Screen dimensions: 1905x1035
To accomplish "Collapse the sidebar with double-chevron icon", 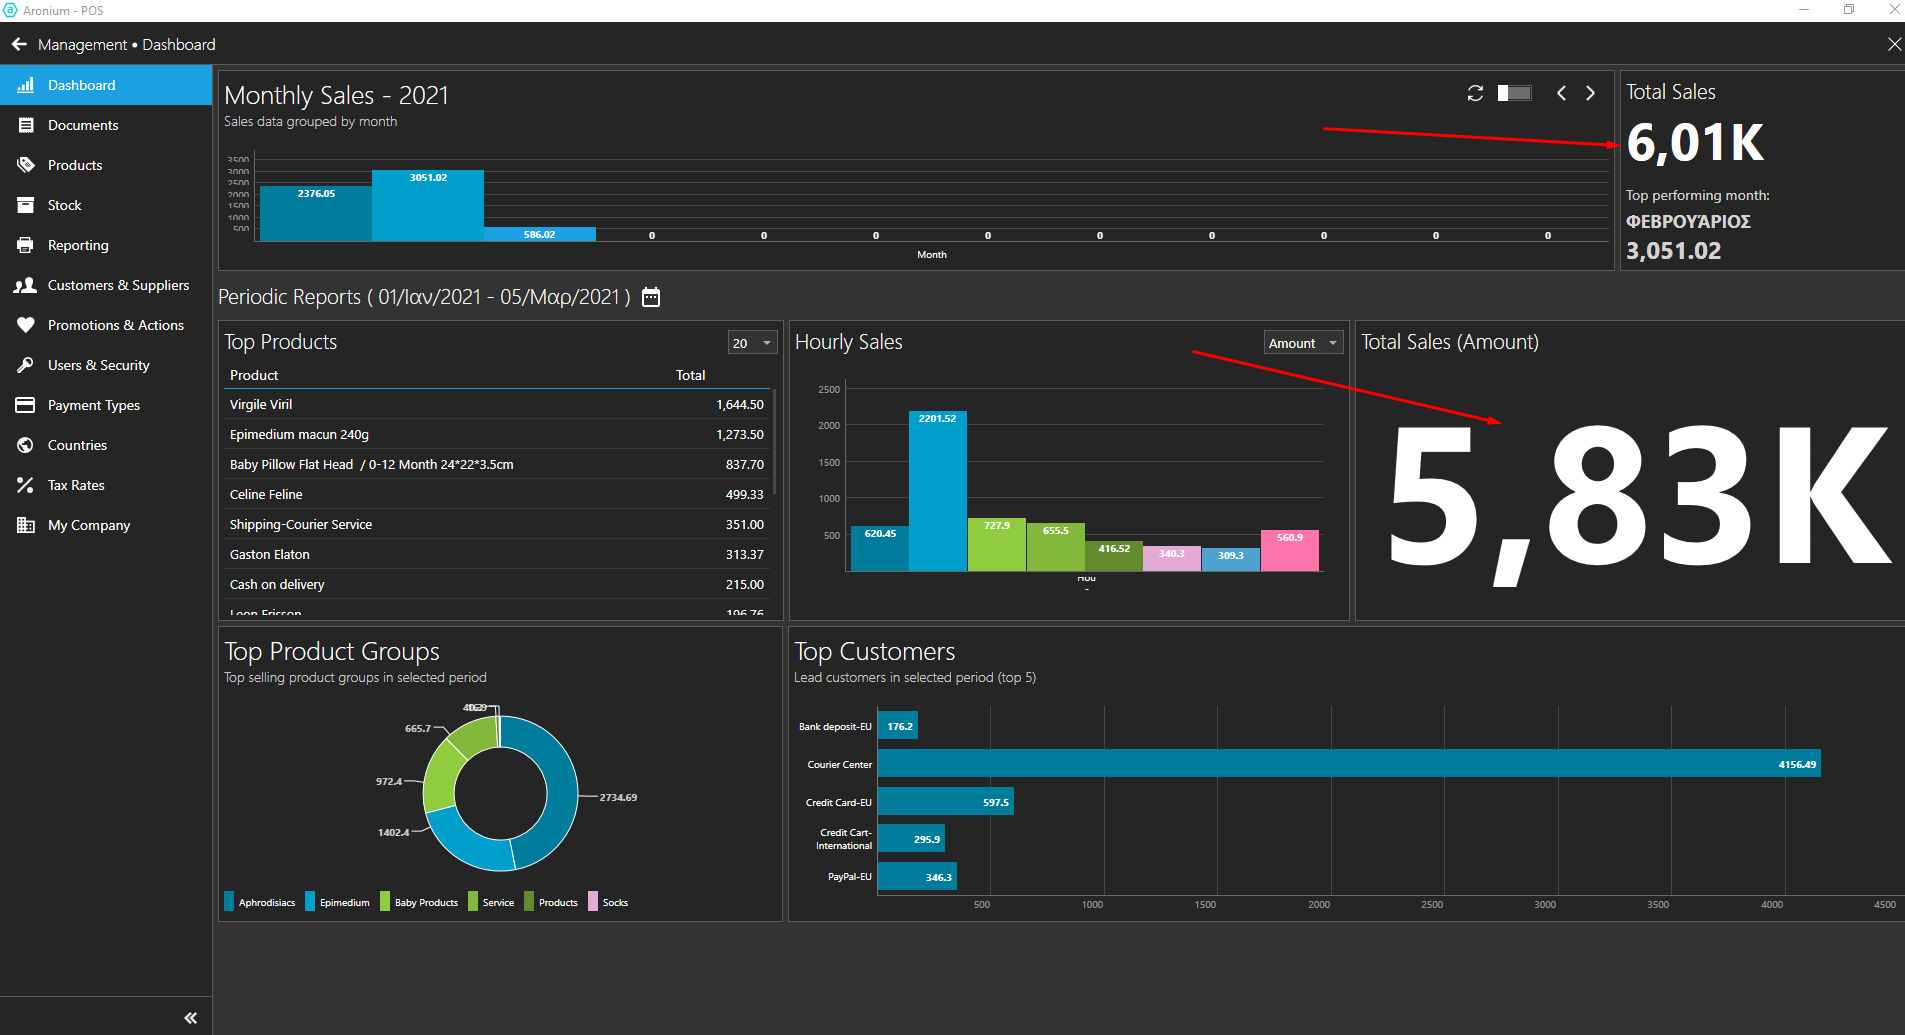I will [x=190, y=1018].
